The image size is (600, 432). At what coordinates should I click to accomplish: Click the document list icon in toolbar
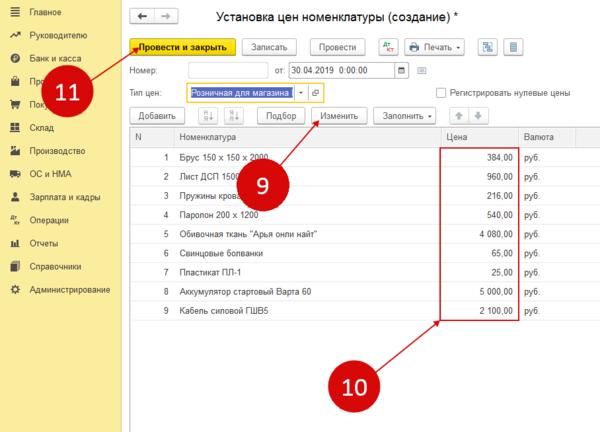point(514,47)
